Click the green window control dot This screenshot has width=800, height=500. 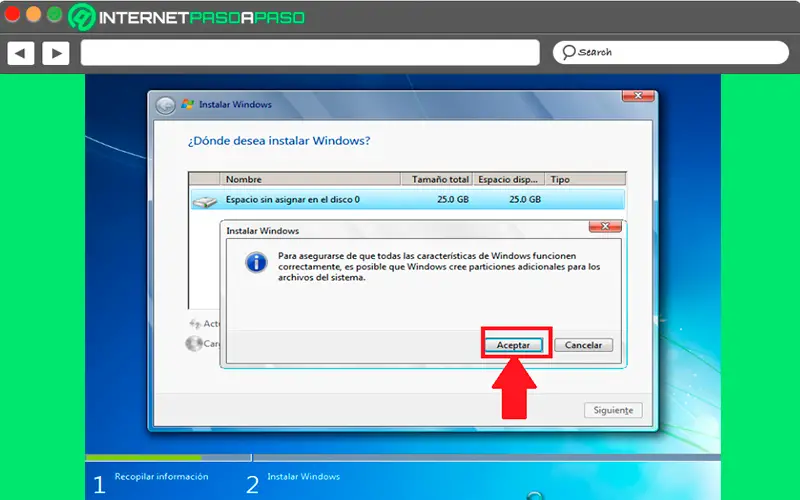click(55, 14)
